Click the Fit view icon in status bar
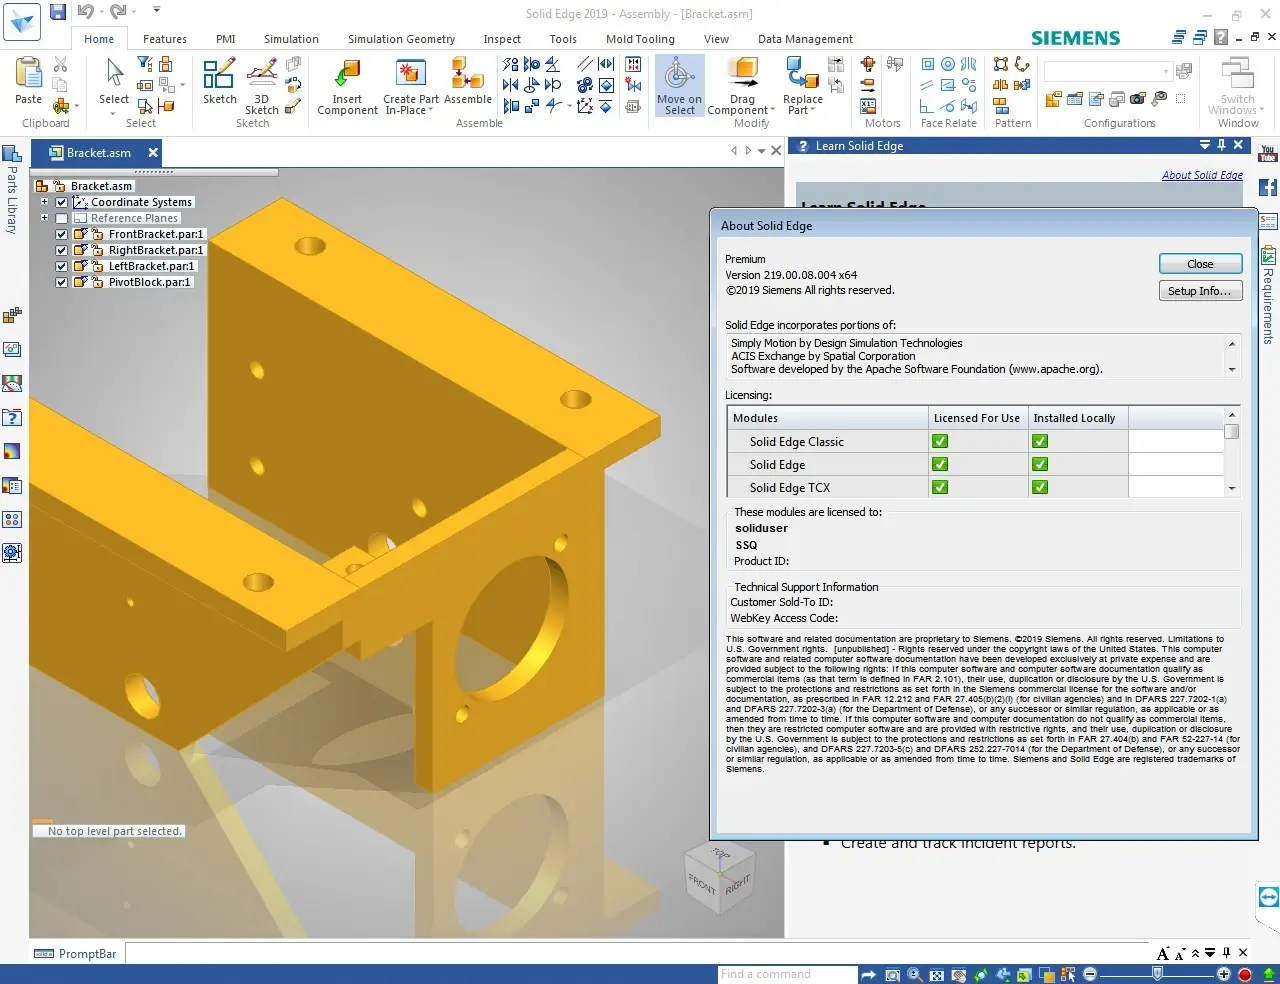 tap(937, 975)
